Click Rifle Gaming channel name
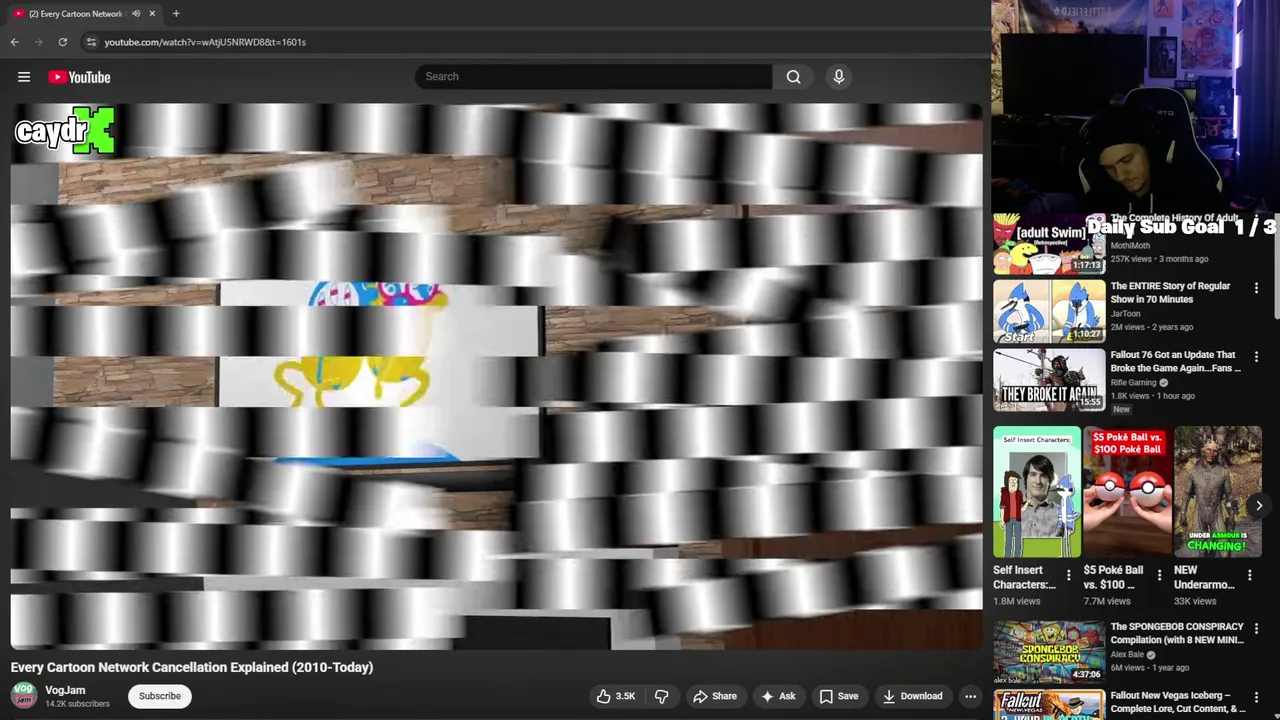1280x720 pixels. [x=1133, y=382]
